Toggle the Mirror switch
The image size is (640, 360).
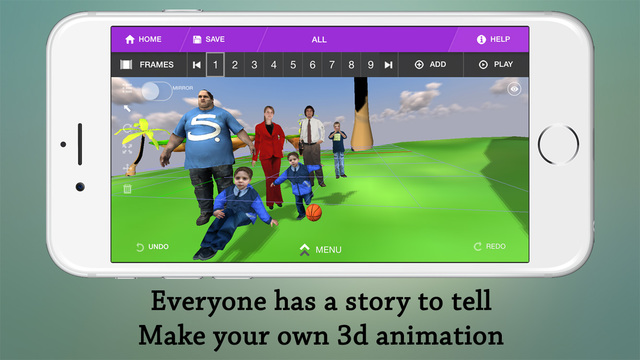click(x=157, y=91)
